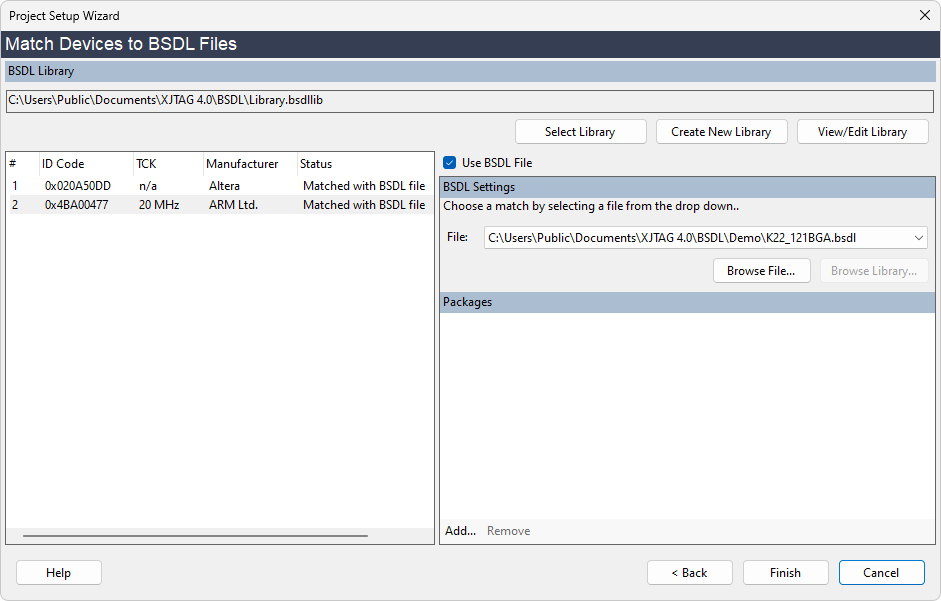Screen dimensions: 941x601
Task: Open View/Edit Library
Action: 862,132
